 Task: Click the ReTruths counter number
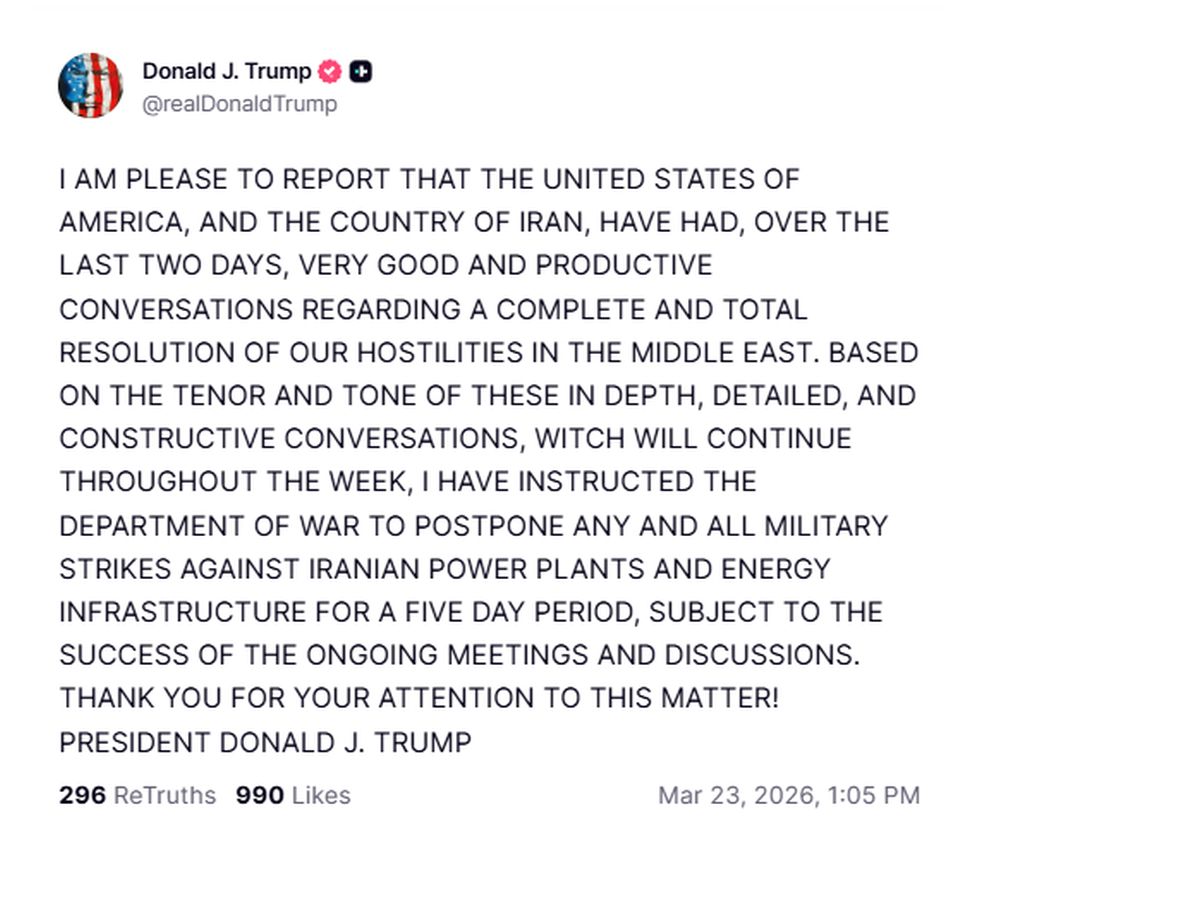point(80,796)
